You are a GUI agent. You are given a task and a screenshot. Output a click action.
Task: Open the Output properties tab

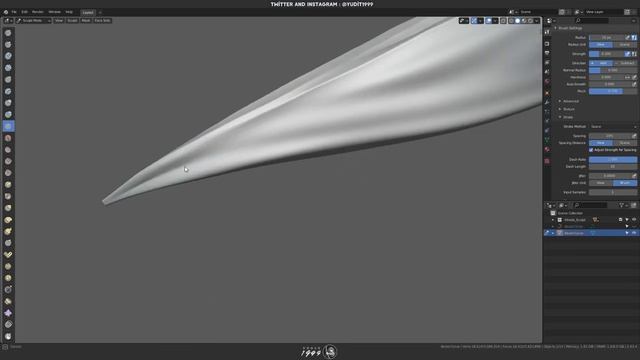click(547, 53)
